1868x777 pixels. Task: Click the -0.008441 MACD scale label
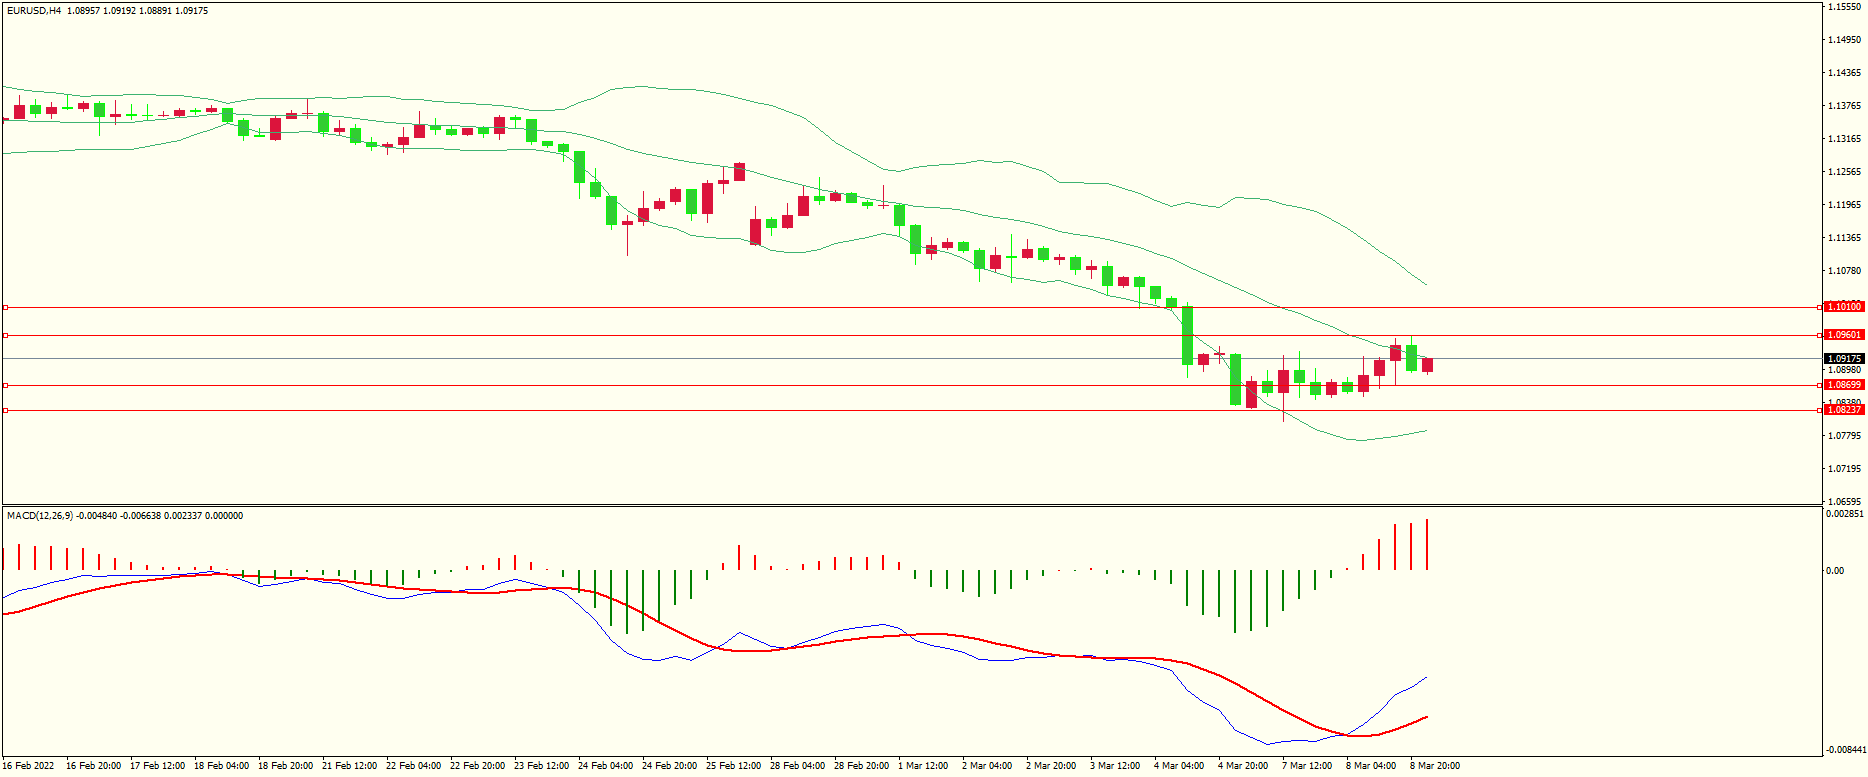pos(1844,749)
